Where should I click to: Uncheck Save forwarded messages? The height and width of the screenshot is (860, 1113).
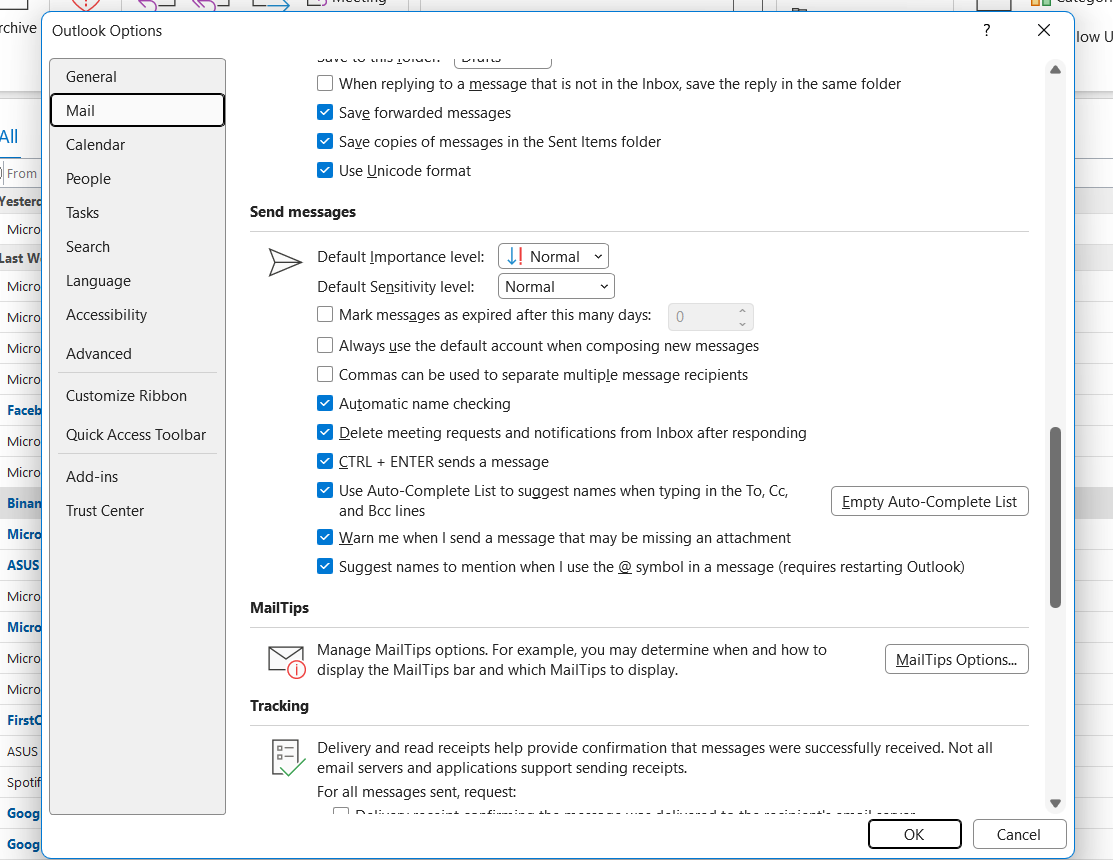pyautogui.click(x=325, y=113)
